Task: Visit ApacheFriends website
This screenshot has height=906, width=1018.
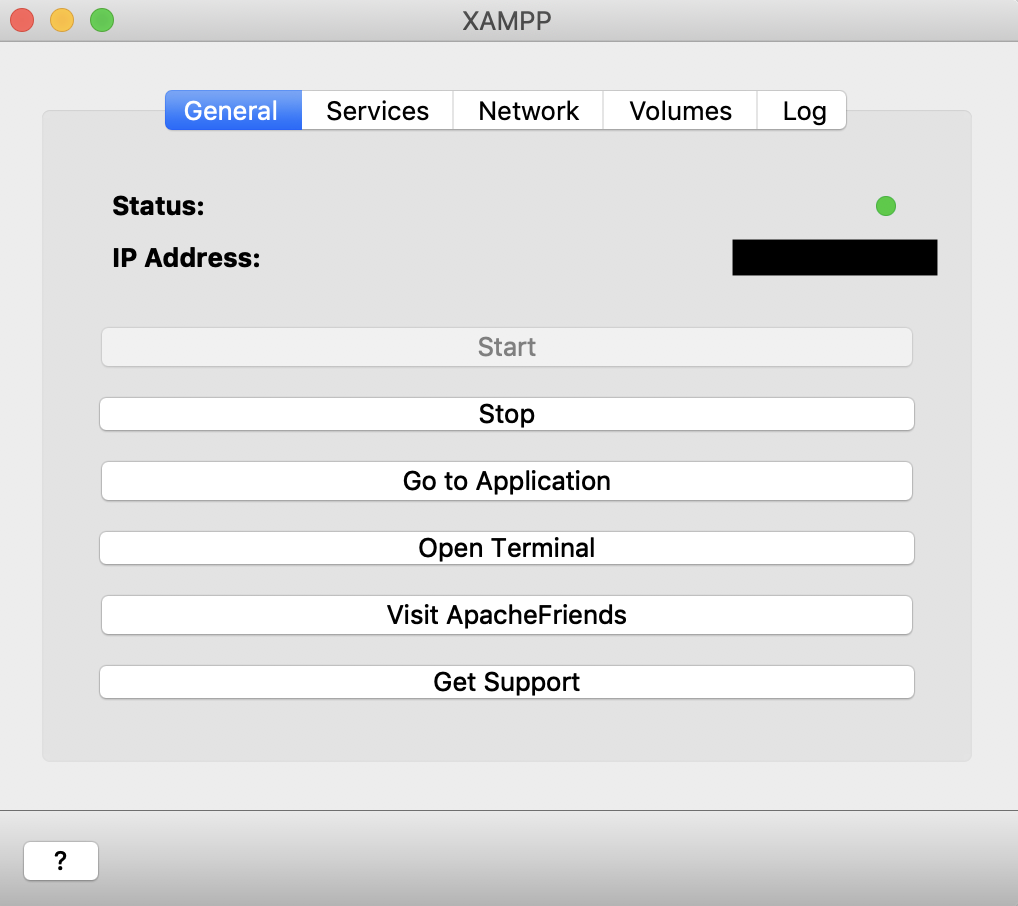Action: click(x=506, y=614)
